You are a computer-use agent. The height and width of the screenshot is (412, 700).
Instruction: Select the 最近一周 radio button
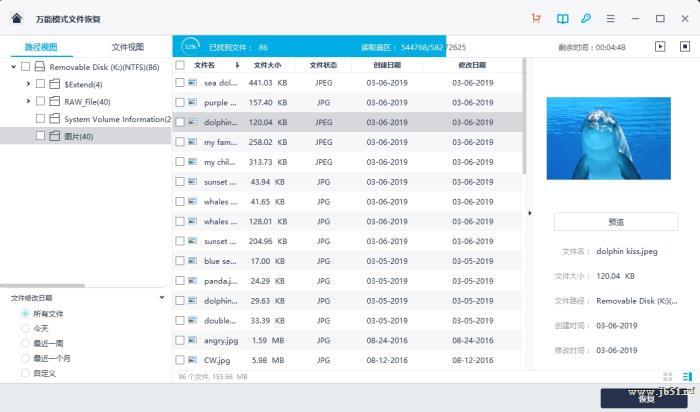[x=25, y=343]
